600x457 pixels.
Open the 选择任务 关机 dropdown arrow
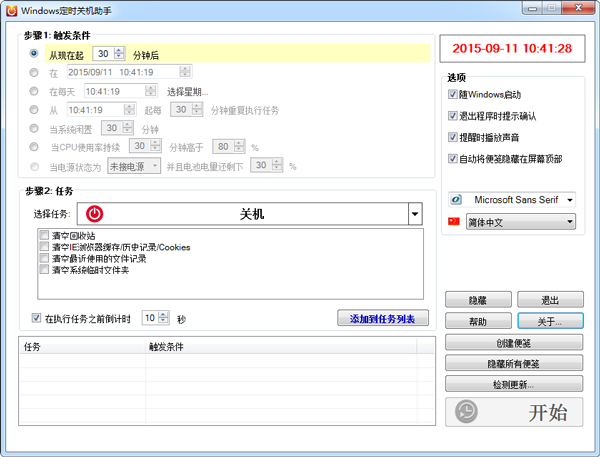pyautogui.click(x=415, y=214)
